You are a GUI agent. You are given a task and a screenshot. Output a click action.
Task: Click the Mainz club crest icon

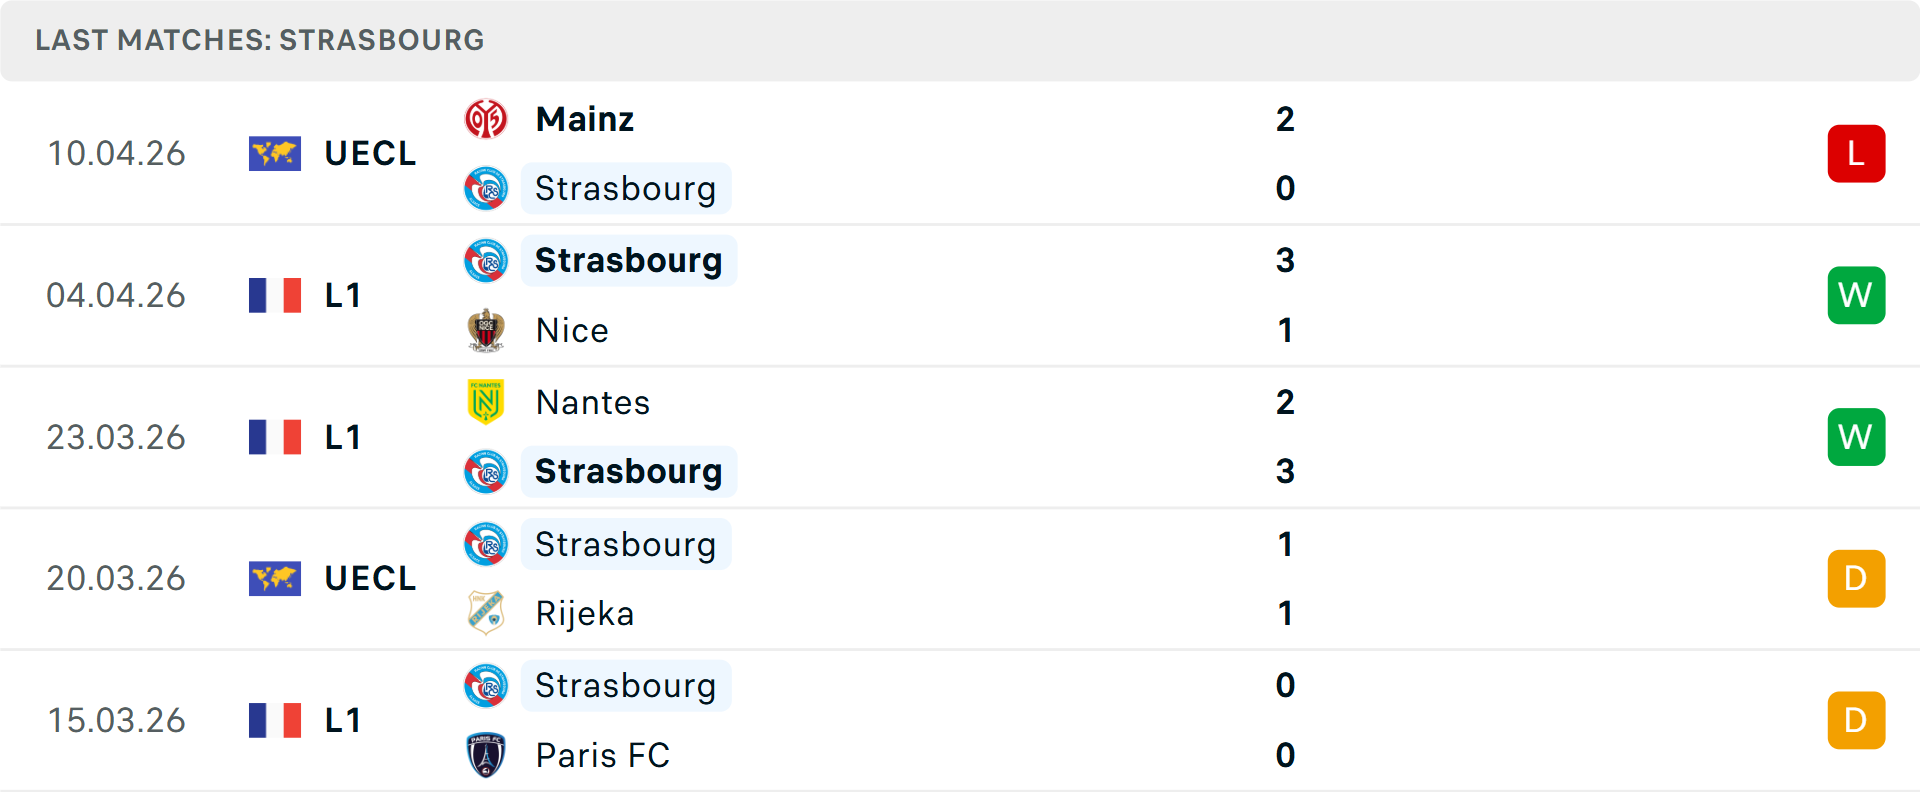coord(486,119)
